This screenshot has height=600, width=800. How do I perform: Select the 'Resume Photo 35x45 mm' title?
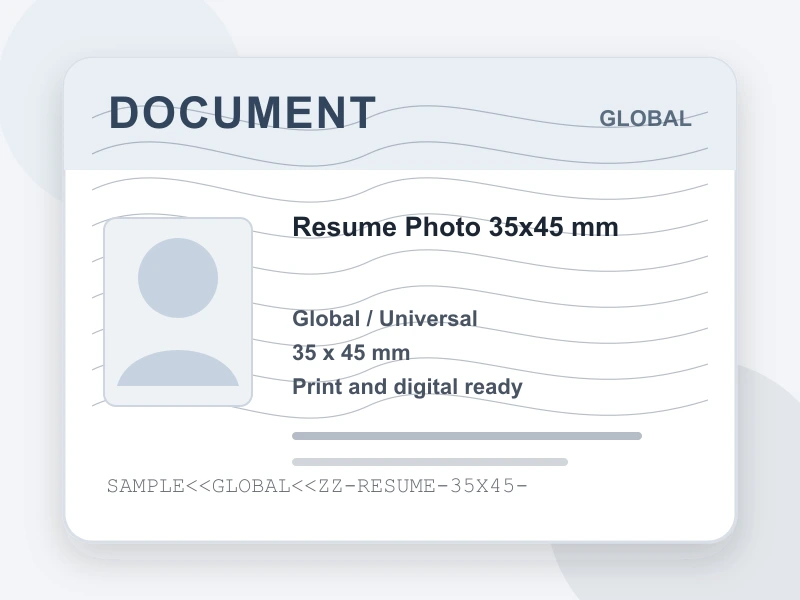pos(455,227)
